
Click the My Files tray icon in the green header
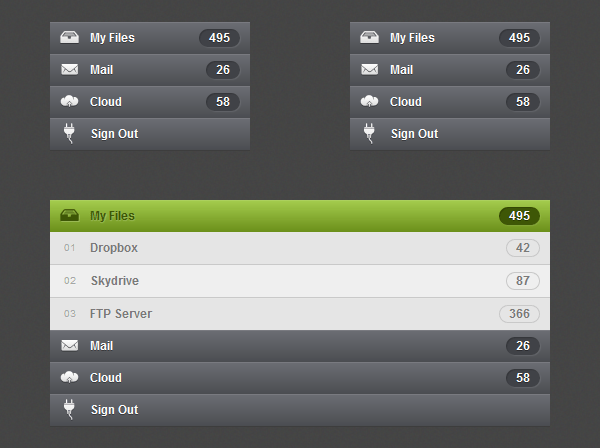pos(69,215)
